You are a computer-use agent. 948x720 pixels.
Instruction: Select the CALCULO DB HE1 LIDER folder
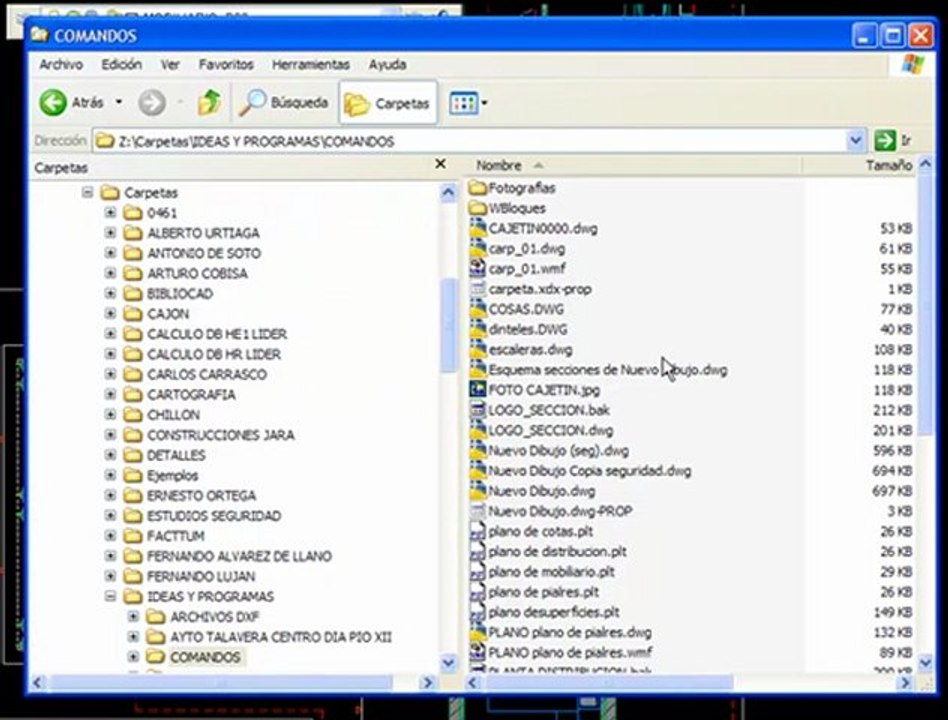coord(217,334)
